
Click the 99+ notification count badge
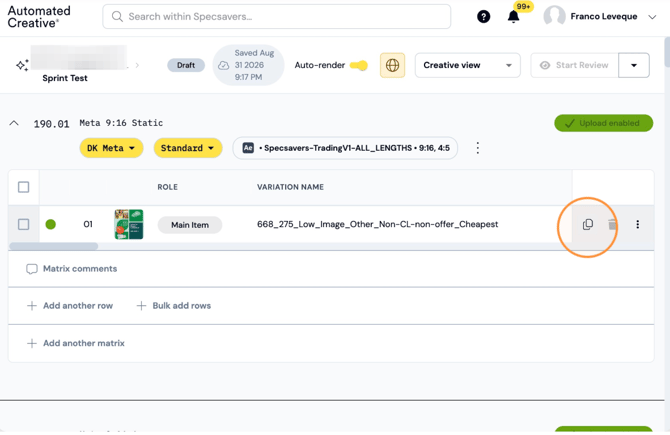click(523, 7)
